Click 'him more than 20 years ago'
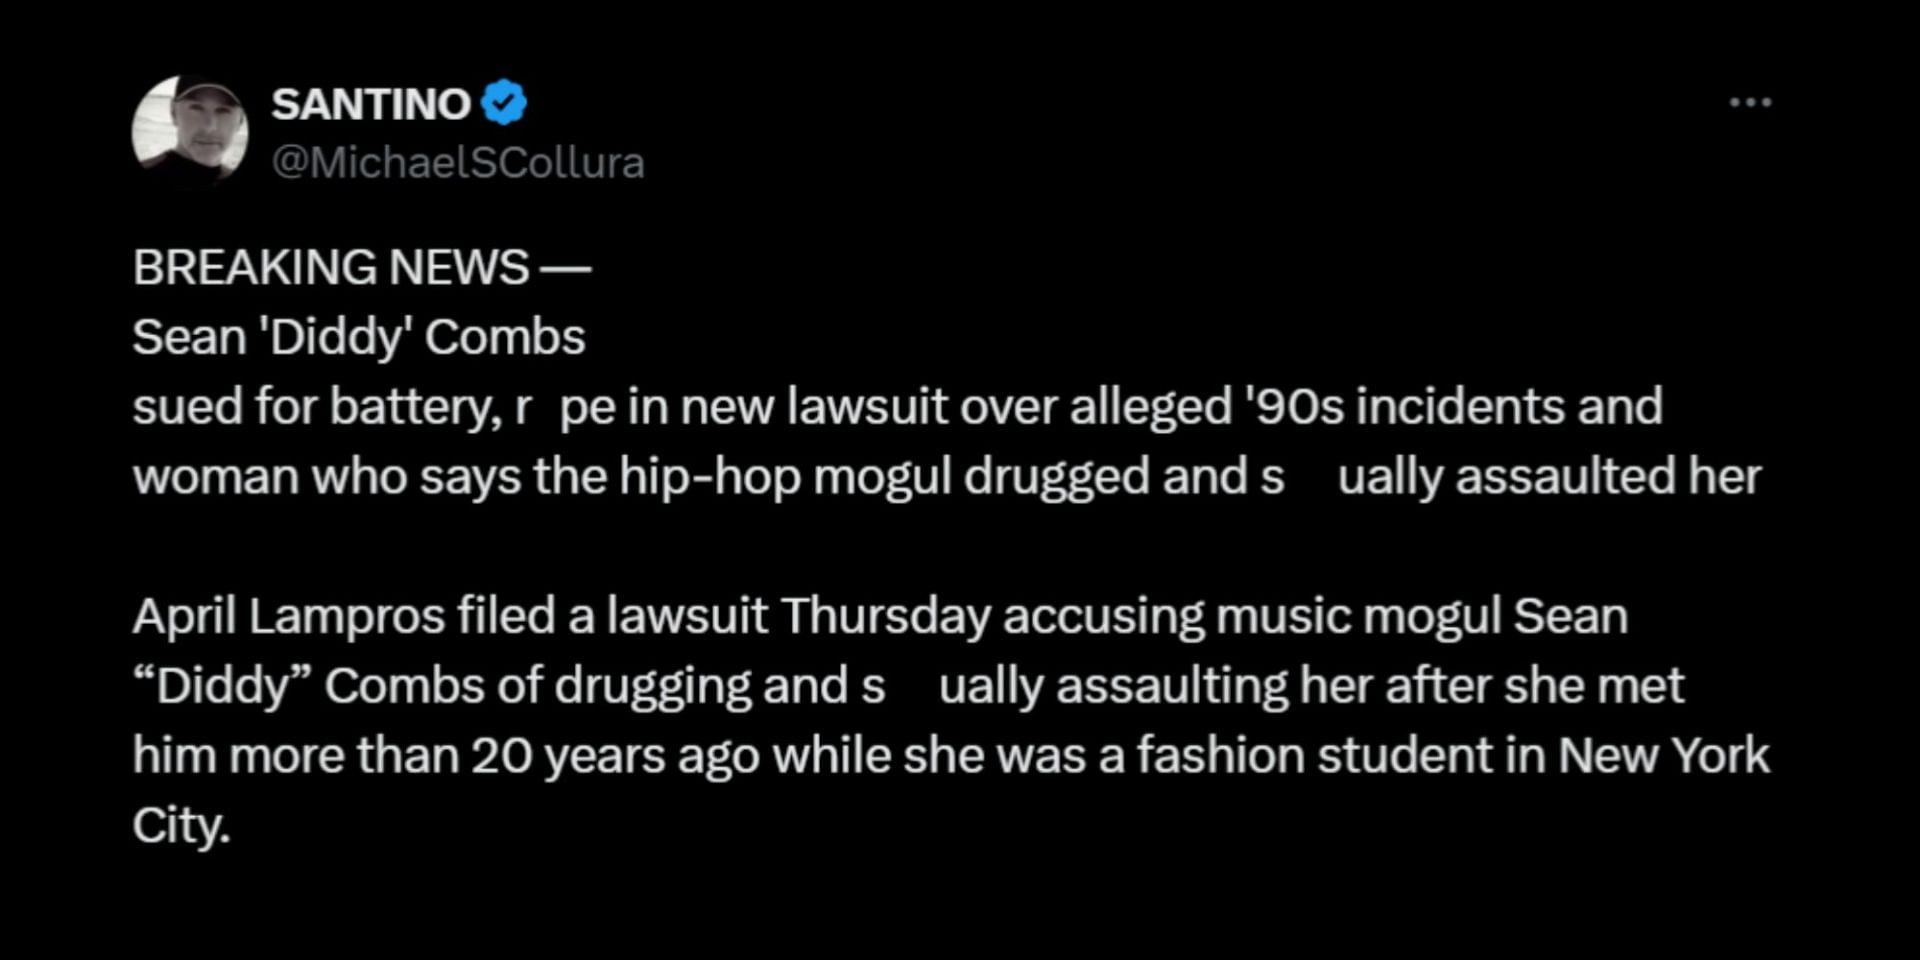The image size is (1920, 960). coord(398,756)
